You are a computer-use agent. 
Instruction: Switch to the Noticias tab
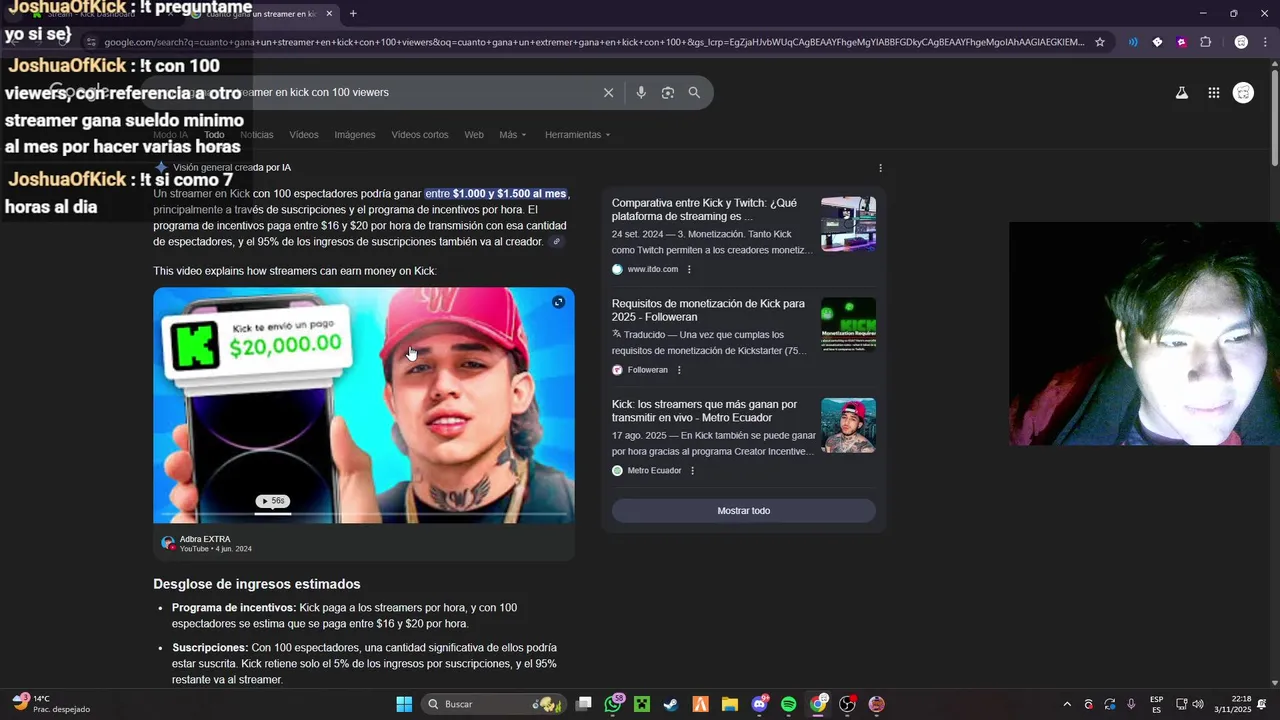coord(256,135)
